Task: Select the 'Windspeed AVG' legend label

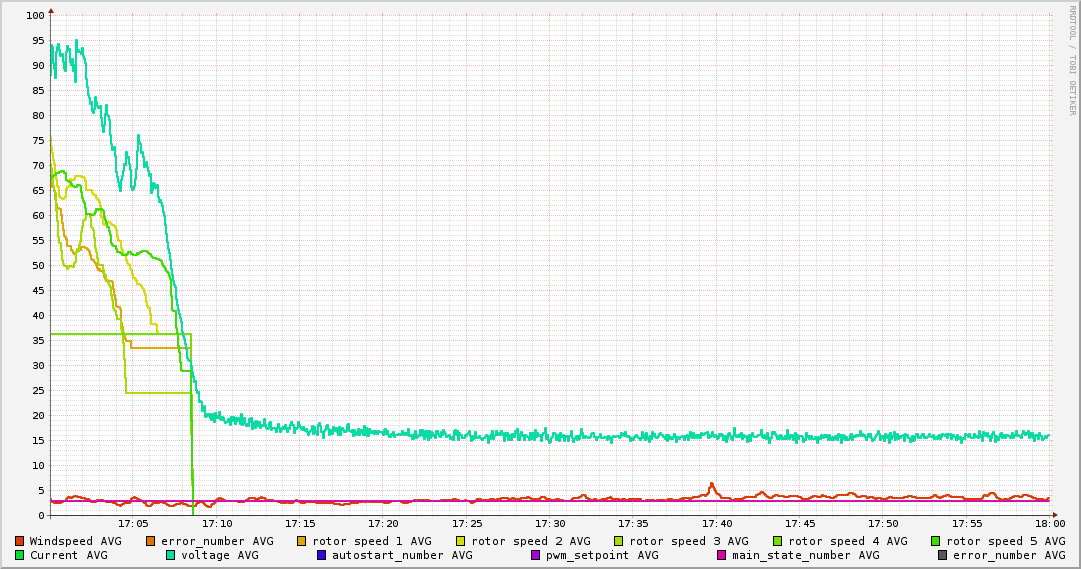Action: [75, 541]
